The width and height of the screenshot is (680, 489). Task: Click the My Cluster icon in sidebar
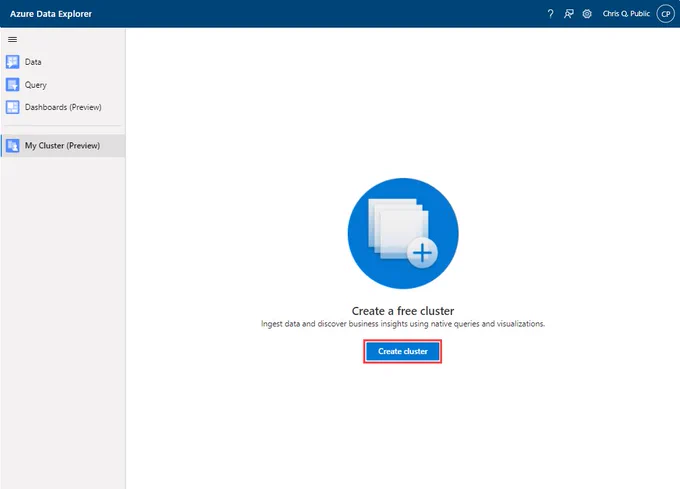point(13,146)
